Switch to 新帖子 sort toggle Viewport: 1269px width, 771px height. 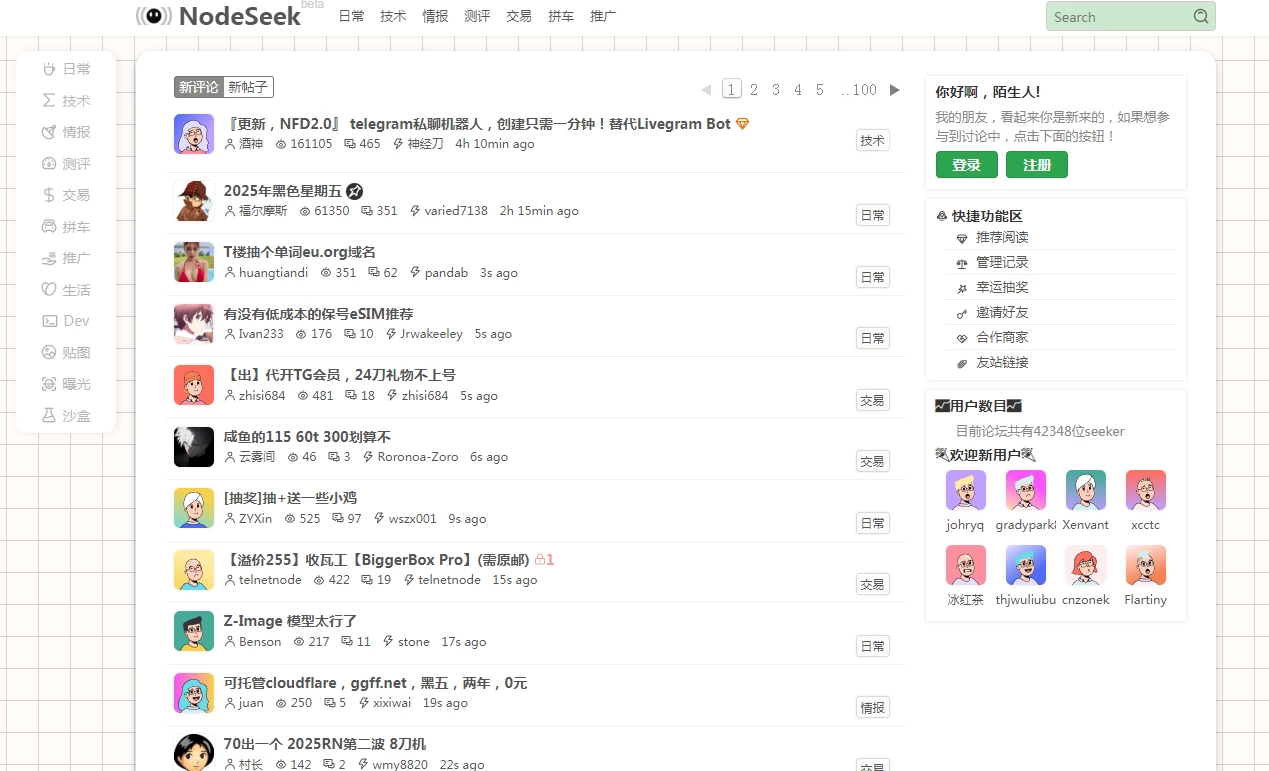click(248, 87)
